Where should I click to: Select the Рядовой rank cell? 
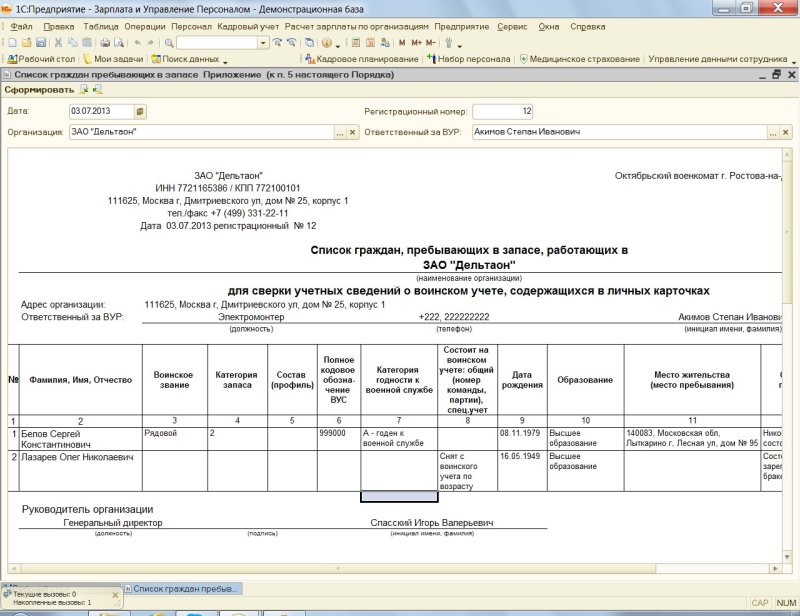coord(175,439)
